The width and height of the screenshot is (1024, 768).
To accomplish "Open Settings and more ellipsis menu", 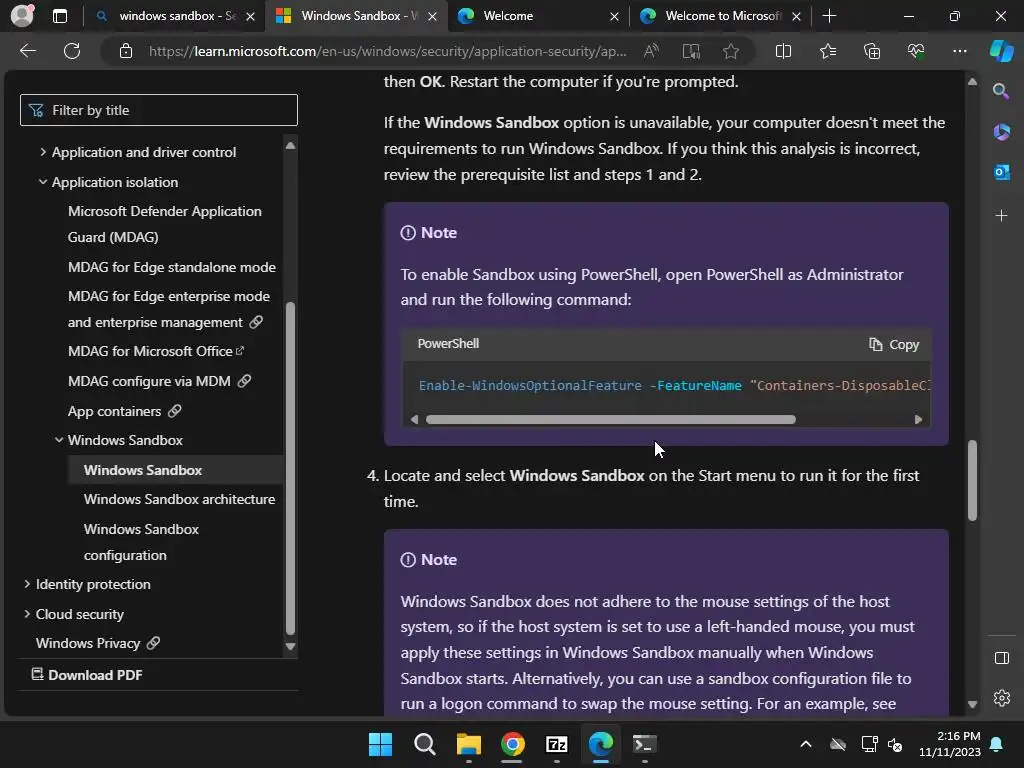I will pos(959,51).
